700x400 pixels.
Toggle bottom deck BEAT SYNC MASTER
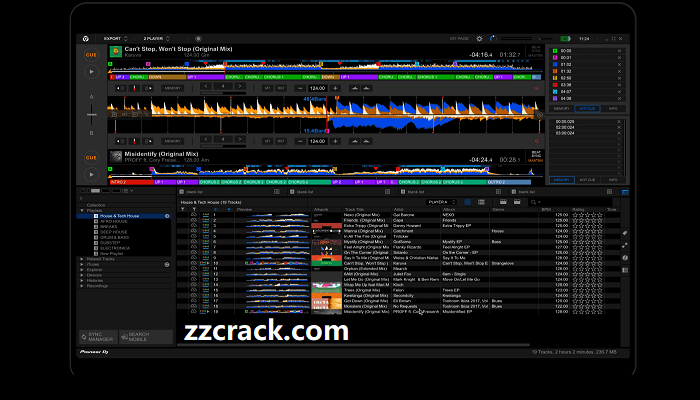point(536,156)
